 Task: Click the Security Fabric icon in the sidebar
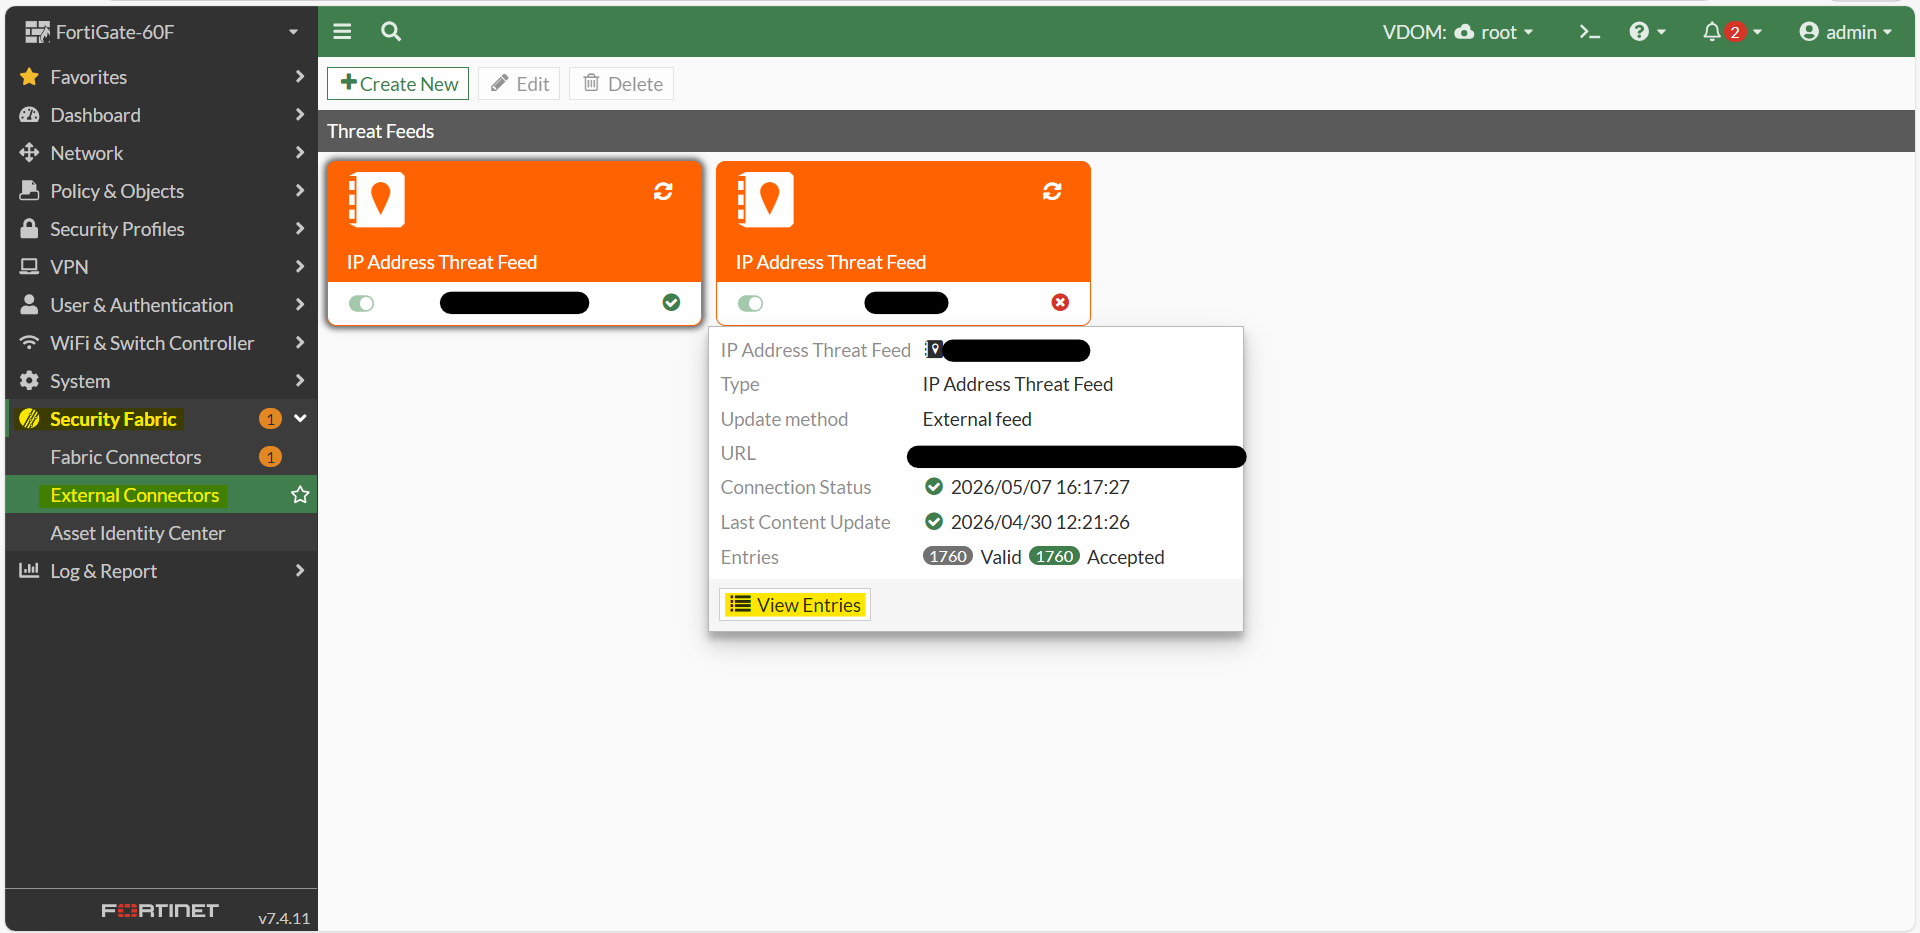pyautogui.click(x=29, y=419)
